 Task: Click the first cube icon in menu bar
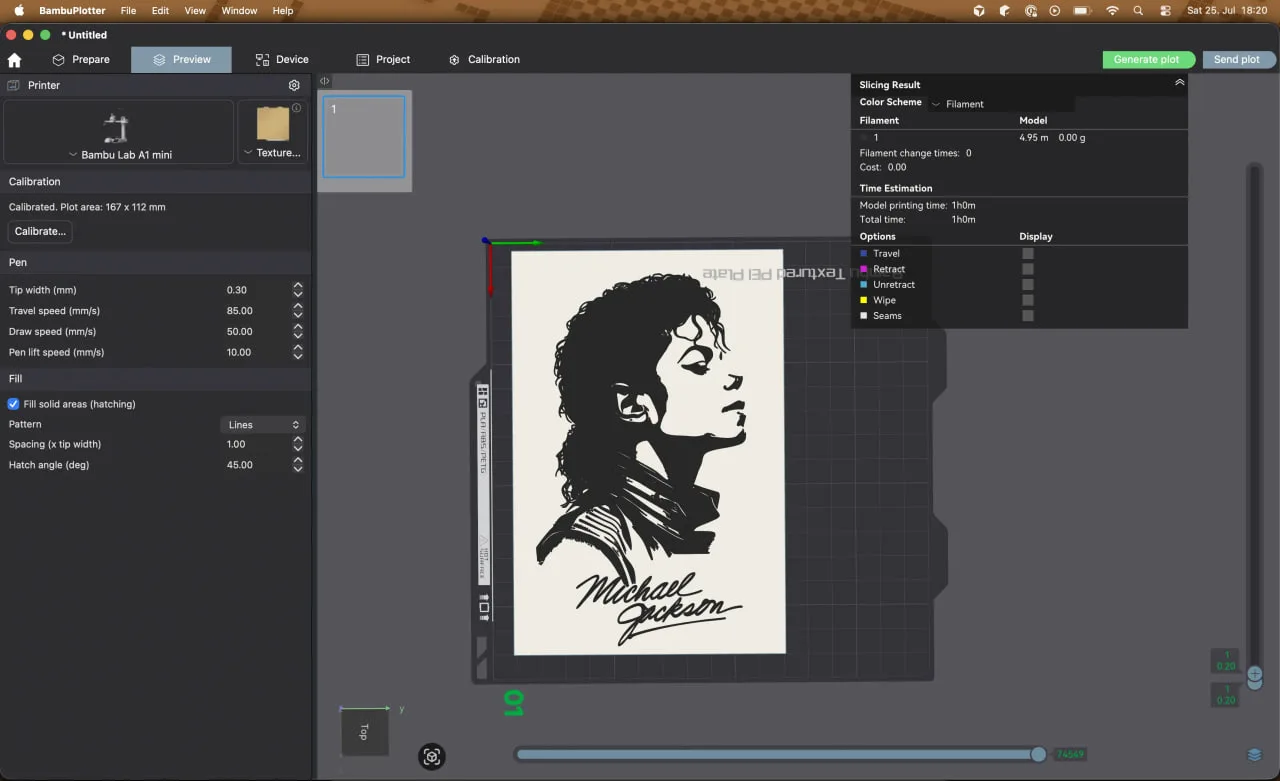click(979, 11)
